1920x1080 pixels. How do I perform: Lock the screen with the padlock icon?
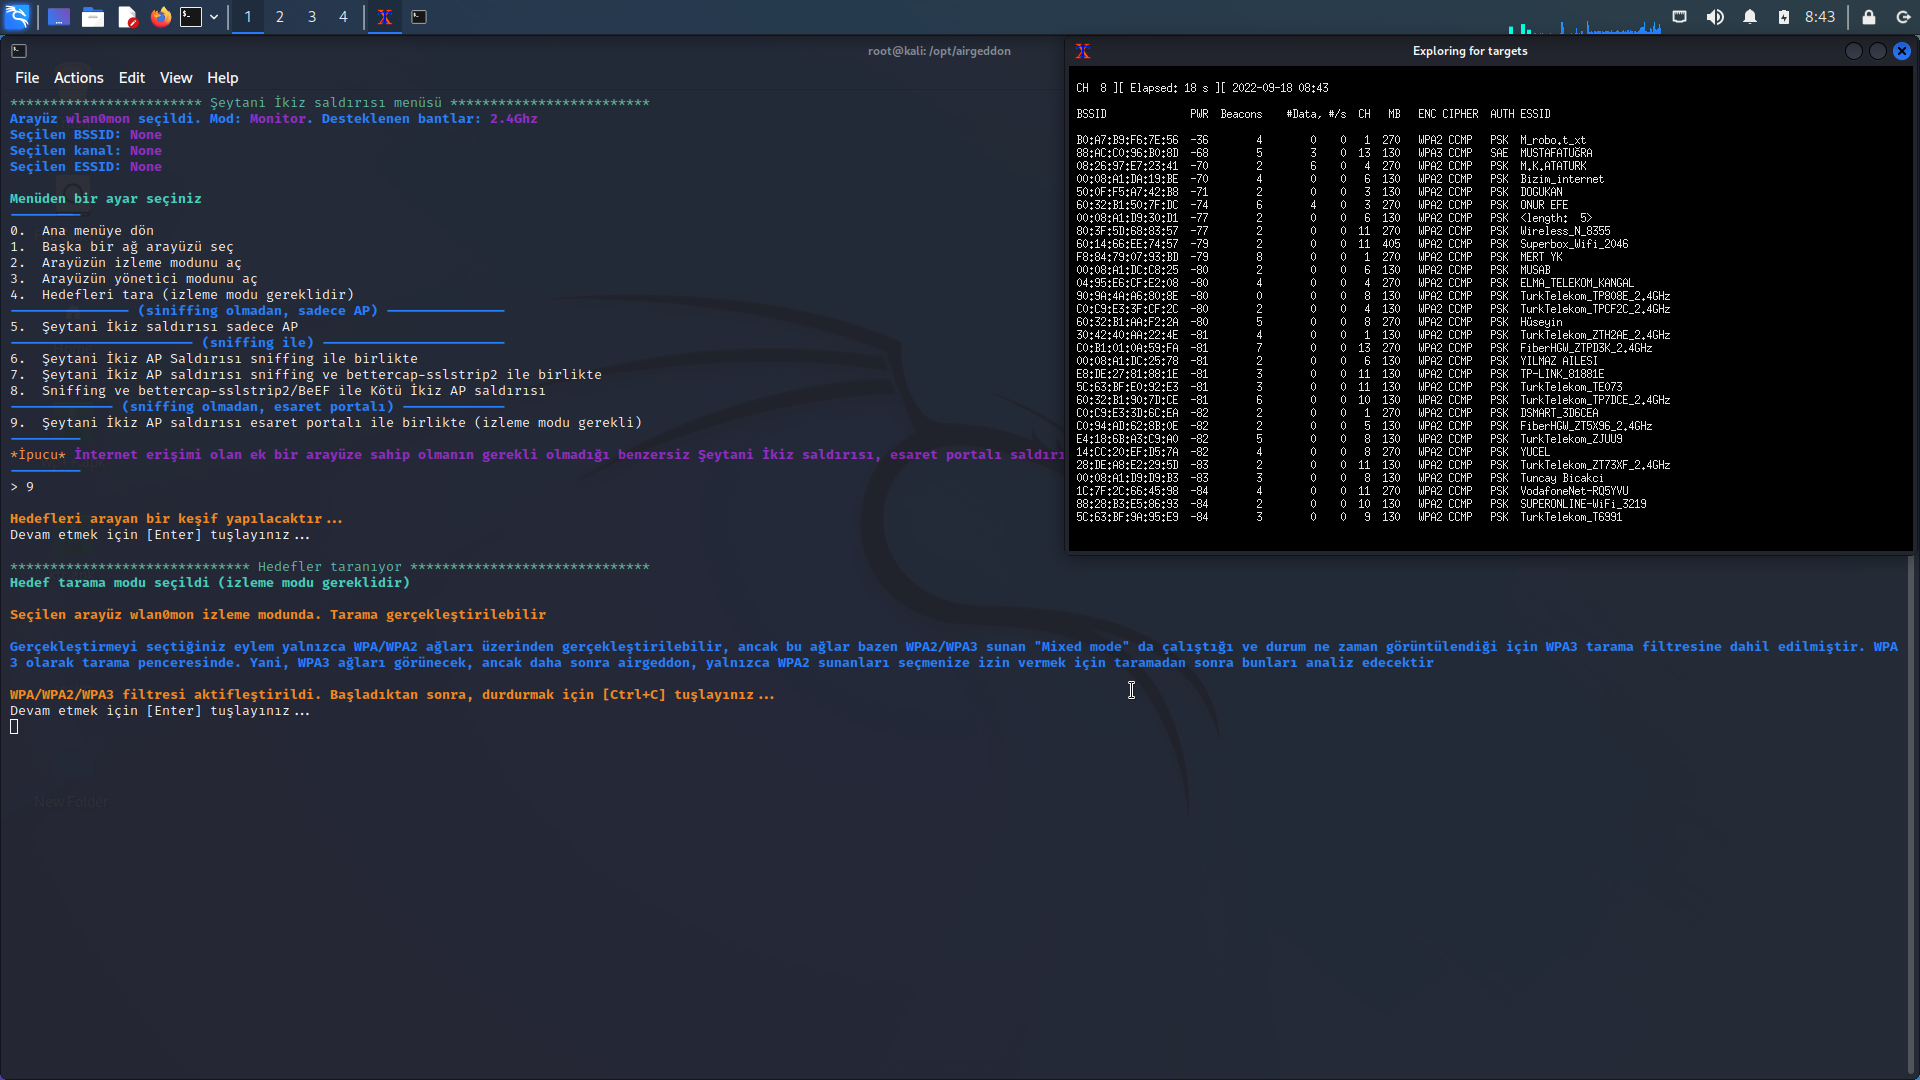tap(1868, 17)
